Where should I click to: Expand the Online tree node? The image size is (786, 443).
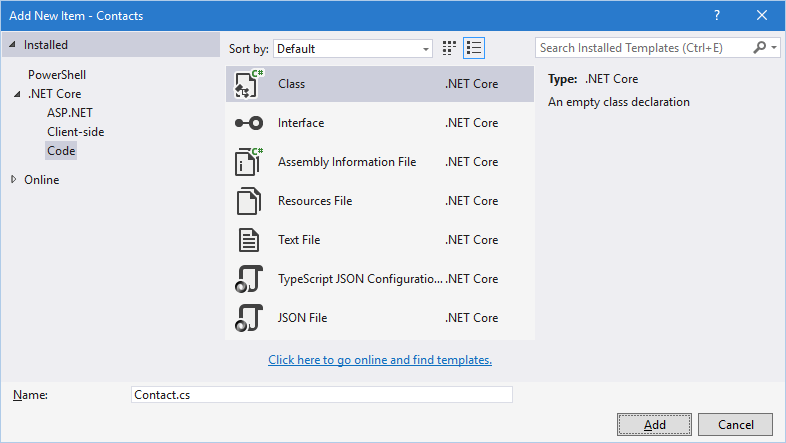click(14, 180)
